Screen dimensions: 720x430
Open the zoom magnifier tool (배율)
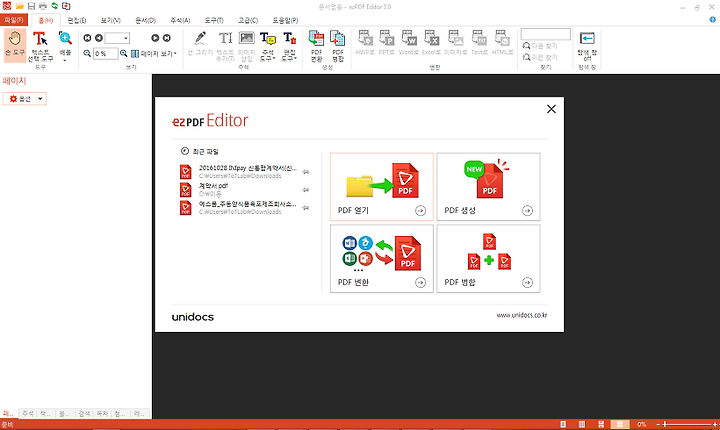pos(65,46)
